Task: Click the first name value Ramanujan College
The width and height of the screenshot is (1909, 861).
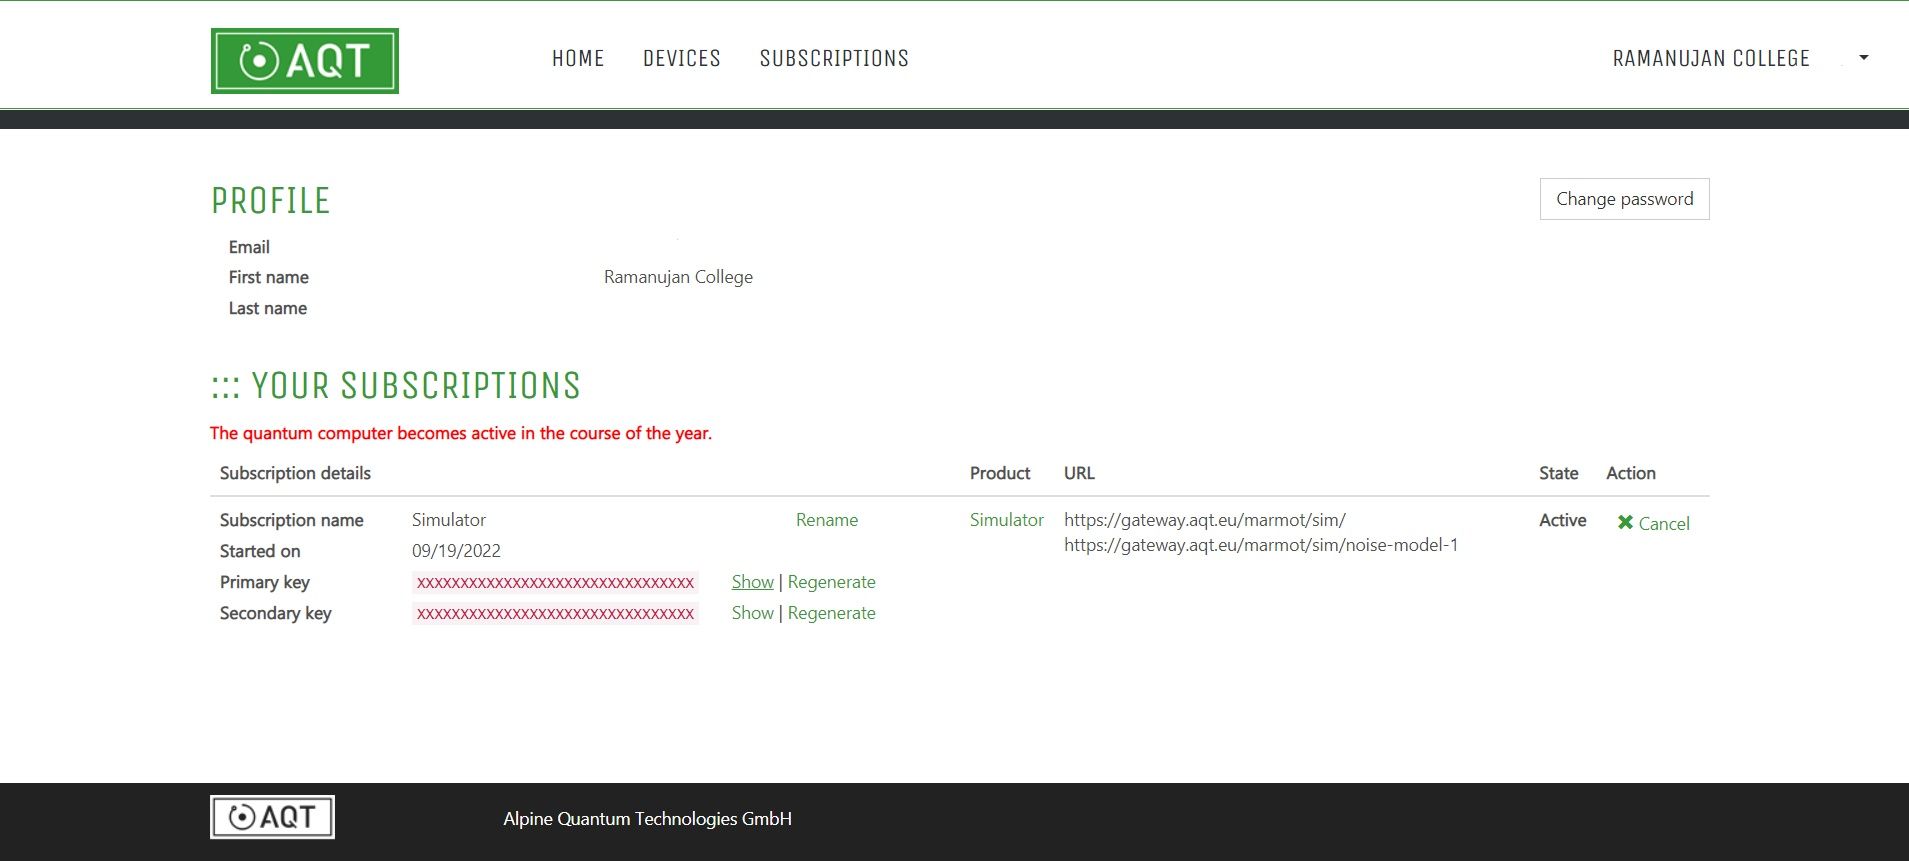Action: [678, 277]
